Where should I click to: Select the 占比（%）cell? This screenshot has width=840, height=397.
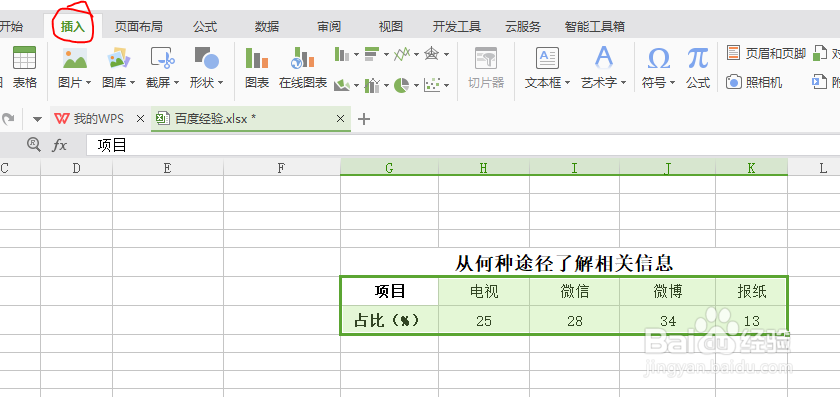[389, 320]
